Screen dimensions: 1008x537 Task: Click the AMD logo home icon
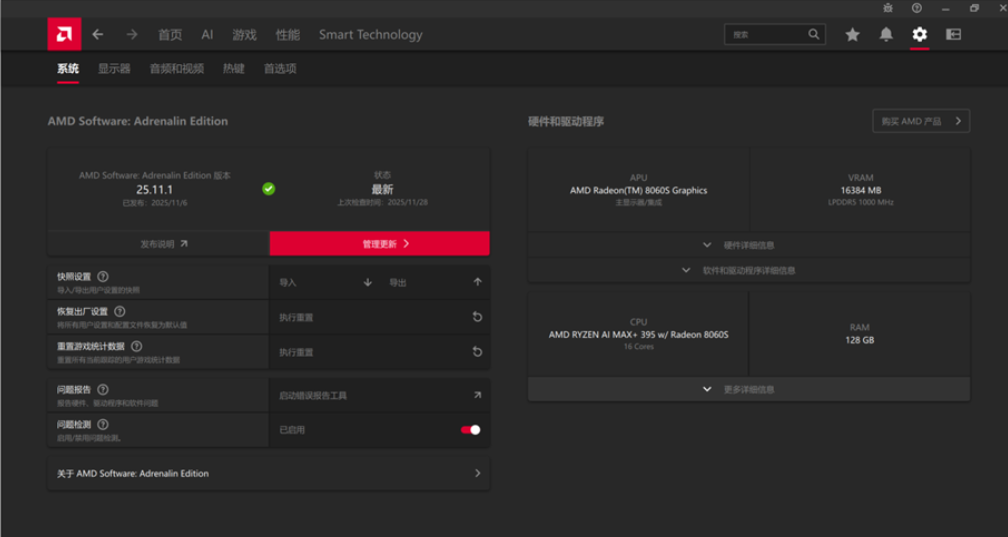(x=64, y=34)
